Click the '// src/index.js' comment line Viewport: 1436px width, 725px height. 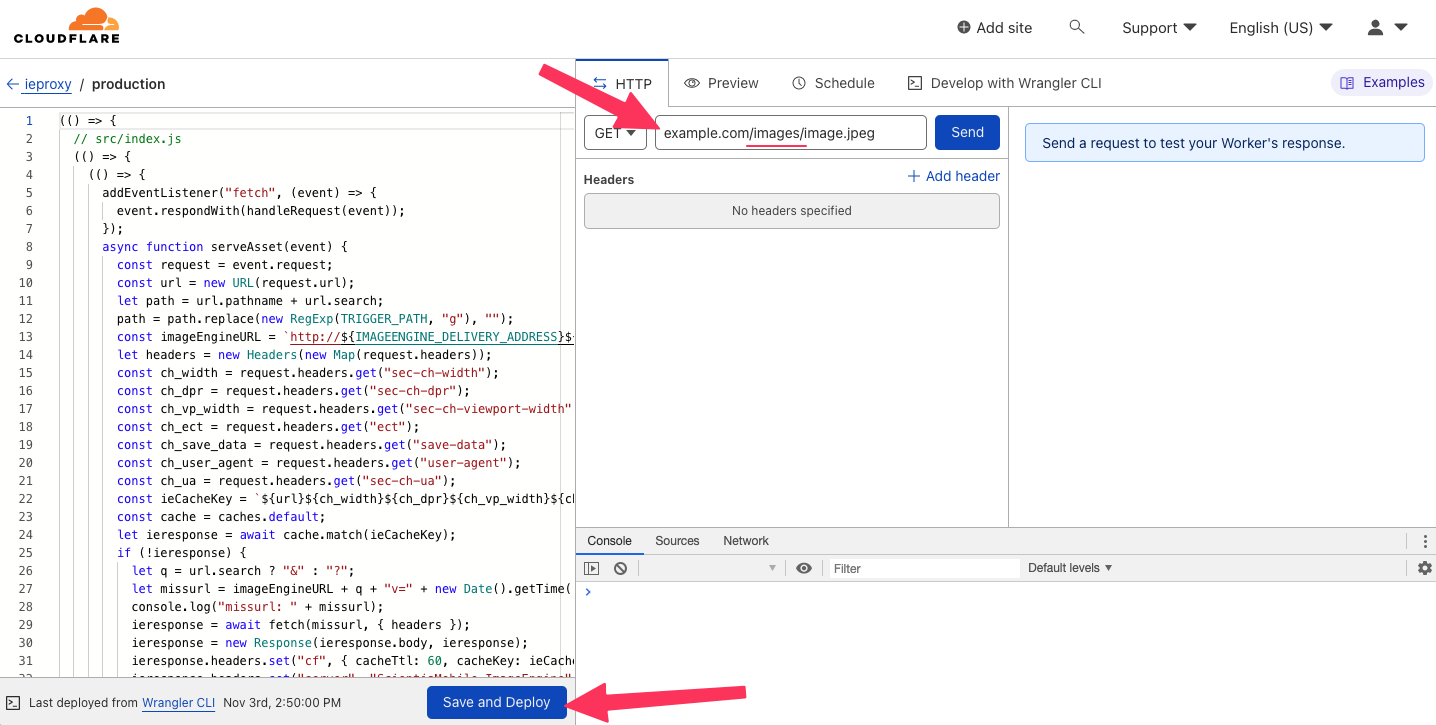127,139
